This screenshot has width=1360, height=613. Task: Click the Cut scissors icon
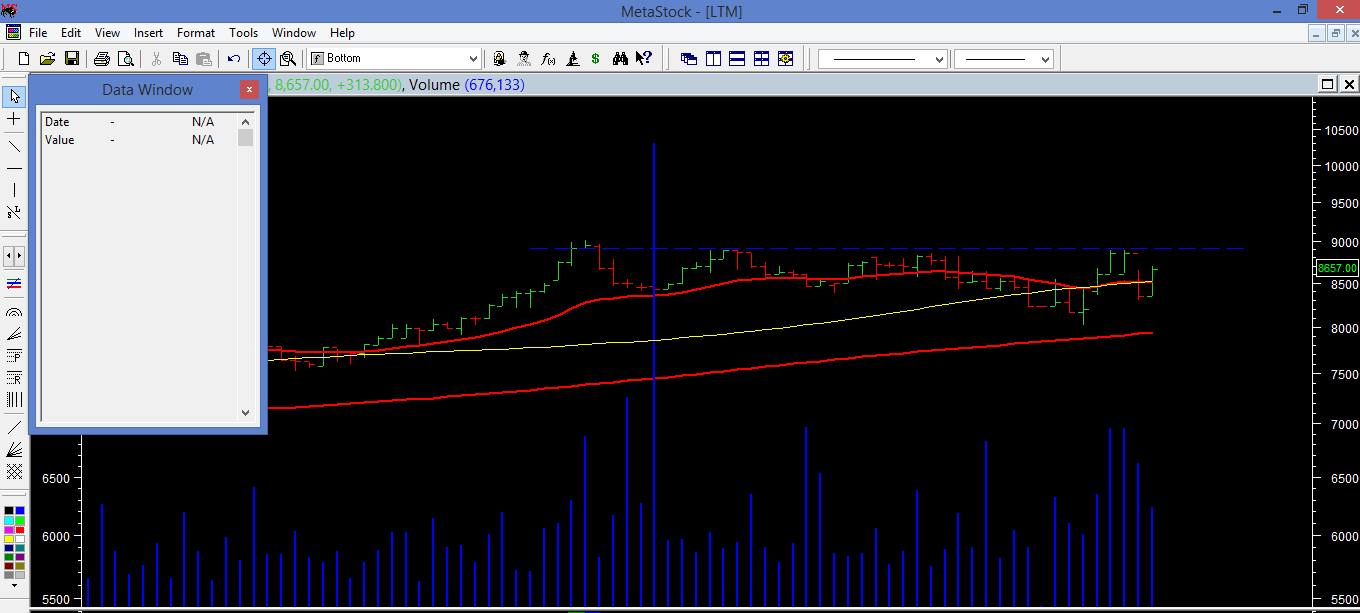click(156, 59)
